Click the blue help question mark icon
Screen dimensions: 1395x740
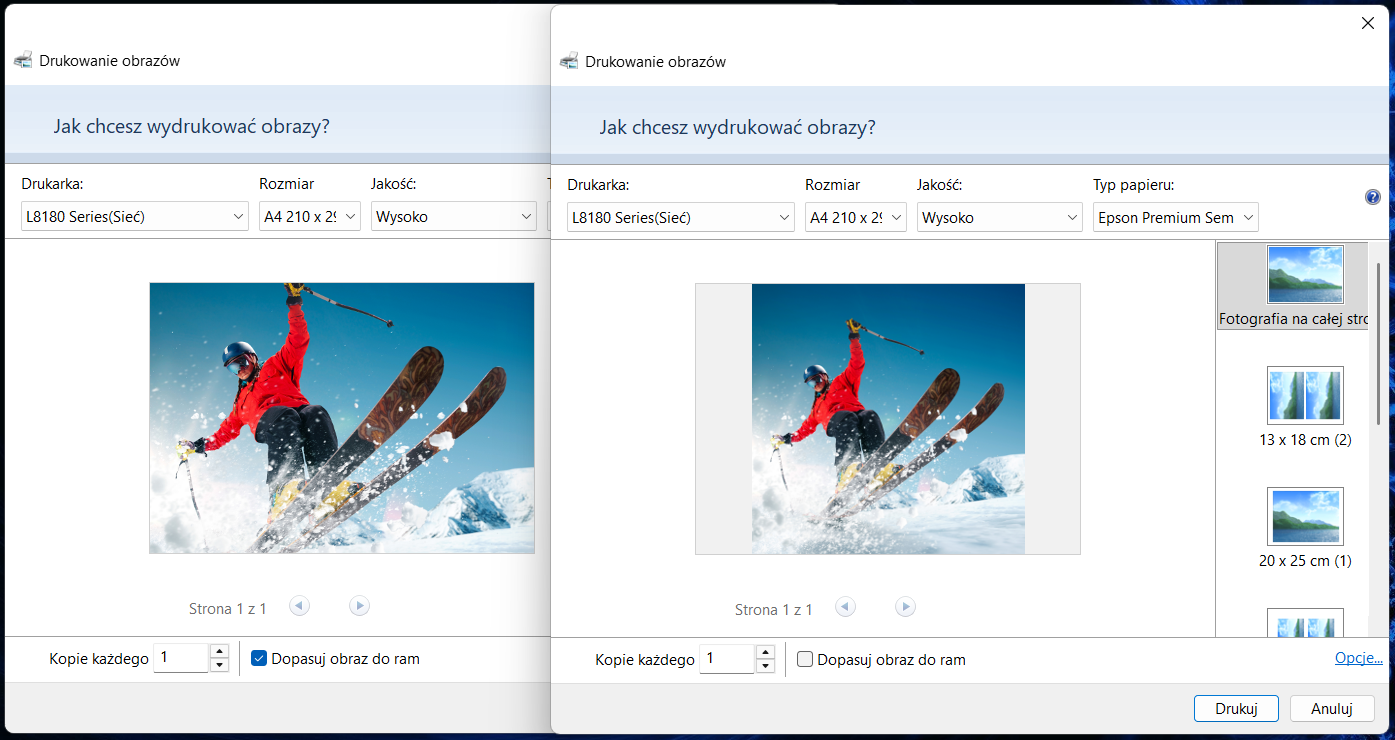point(1372,197)
